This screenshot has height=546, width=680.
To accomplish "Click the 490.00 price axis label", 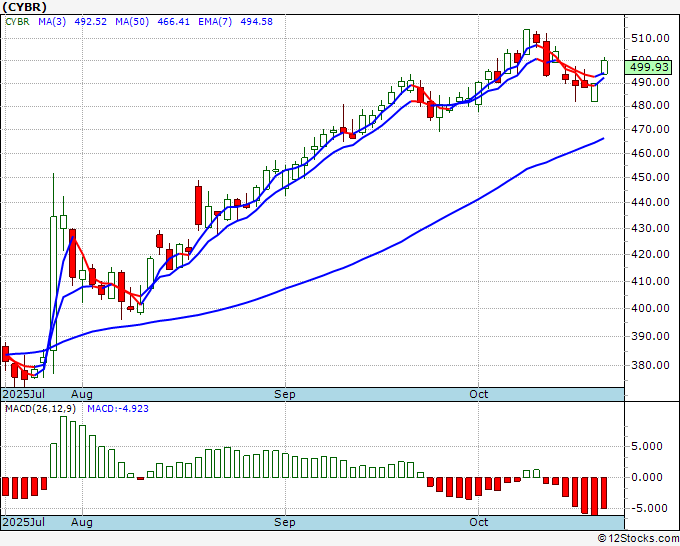I will [650, 82].
